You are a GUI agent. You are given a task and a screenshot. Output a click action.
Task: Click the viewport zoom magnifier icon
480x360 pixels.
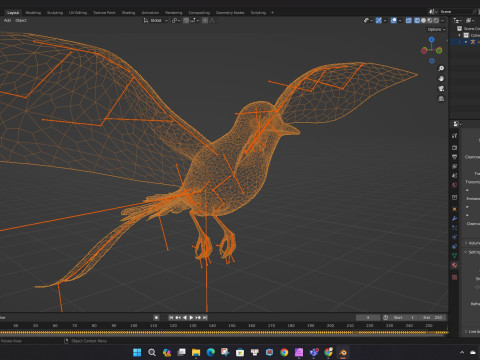click(x=441, y=68)
